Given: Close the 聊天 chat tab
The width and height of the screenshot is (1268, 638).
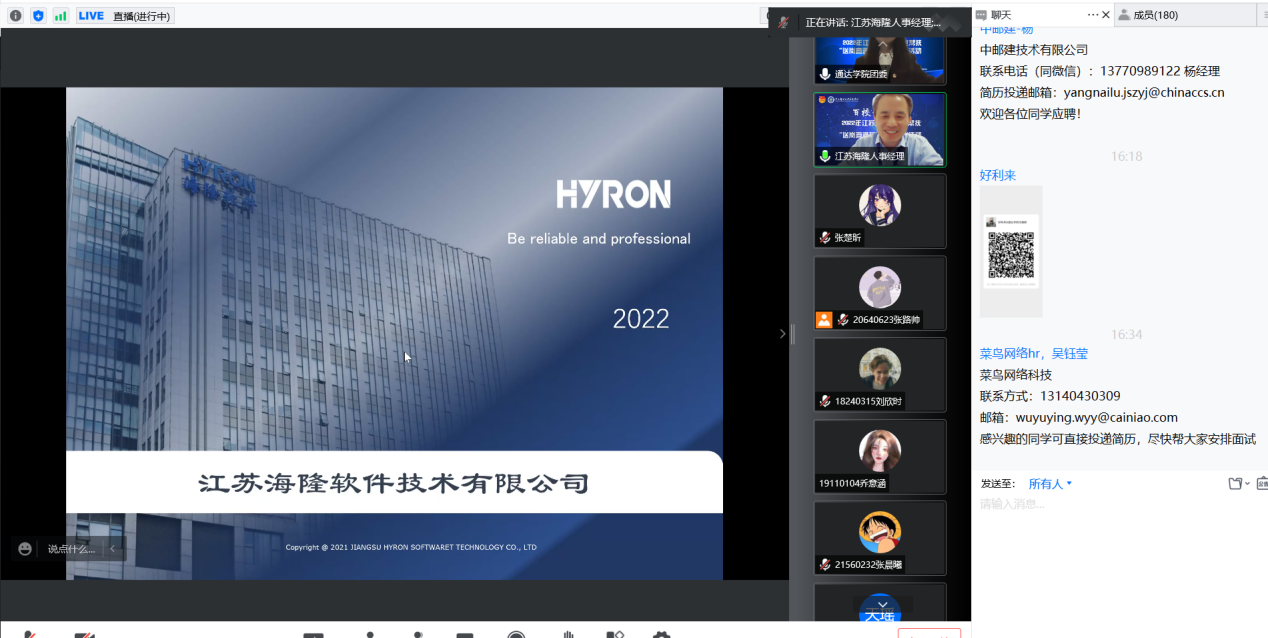Looking at the screenshot, I should [1106, 15].
